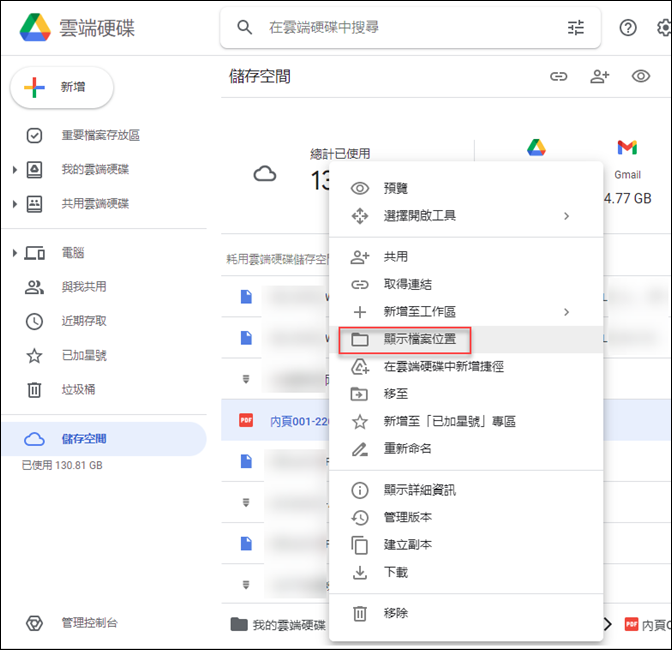Click the 我的雲端硬碟 folder icon in breadcrumb

point(239,624)
